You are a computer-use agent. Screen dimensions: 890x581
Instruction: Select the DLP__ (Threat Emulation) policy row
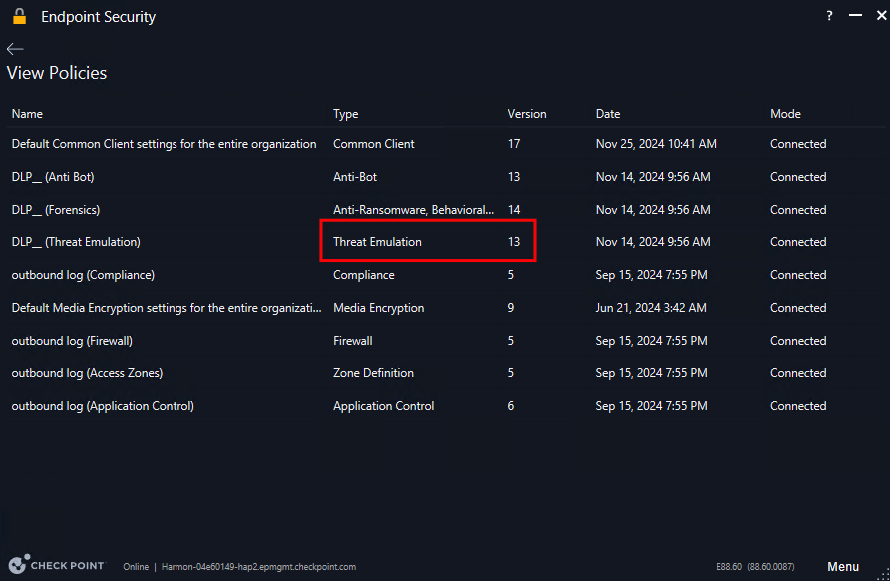pyautogui.click(x=446, y=242)
